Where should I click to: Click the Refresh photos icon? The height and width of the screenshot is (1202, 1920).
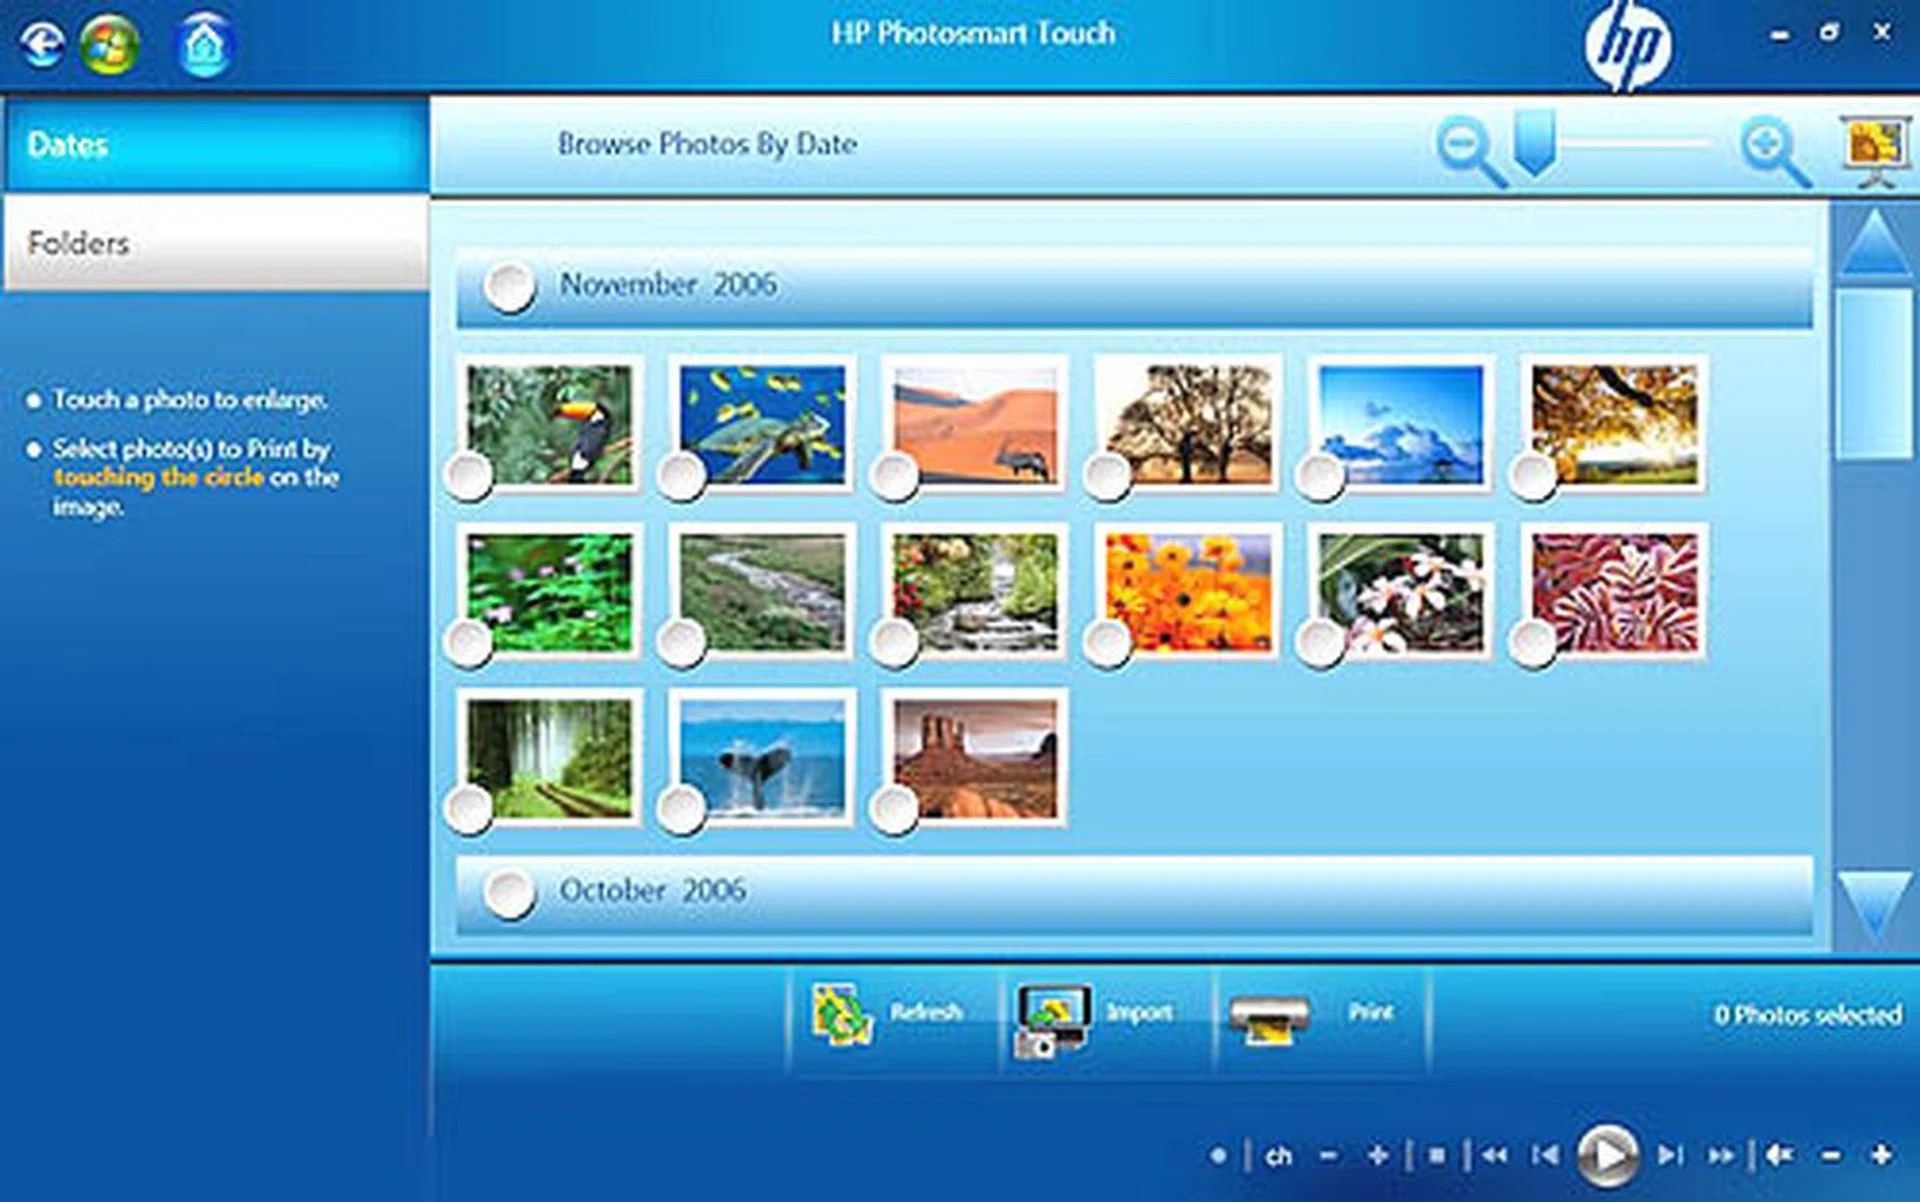click(840, 1015)
